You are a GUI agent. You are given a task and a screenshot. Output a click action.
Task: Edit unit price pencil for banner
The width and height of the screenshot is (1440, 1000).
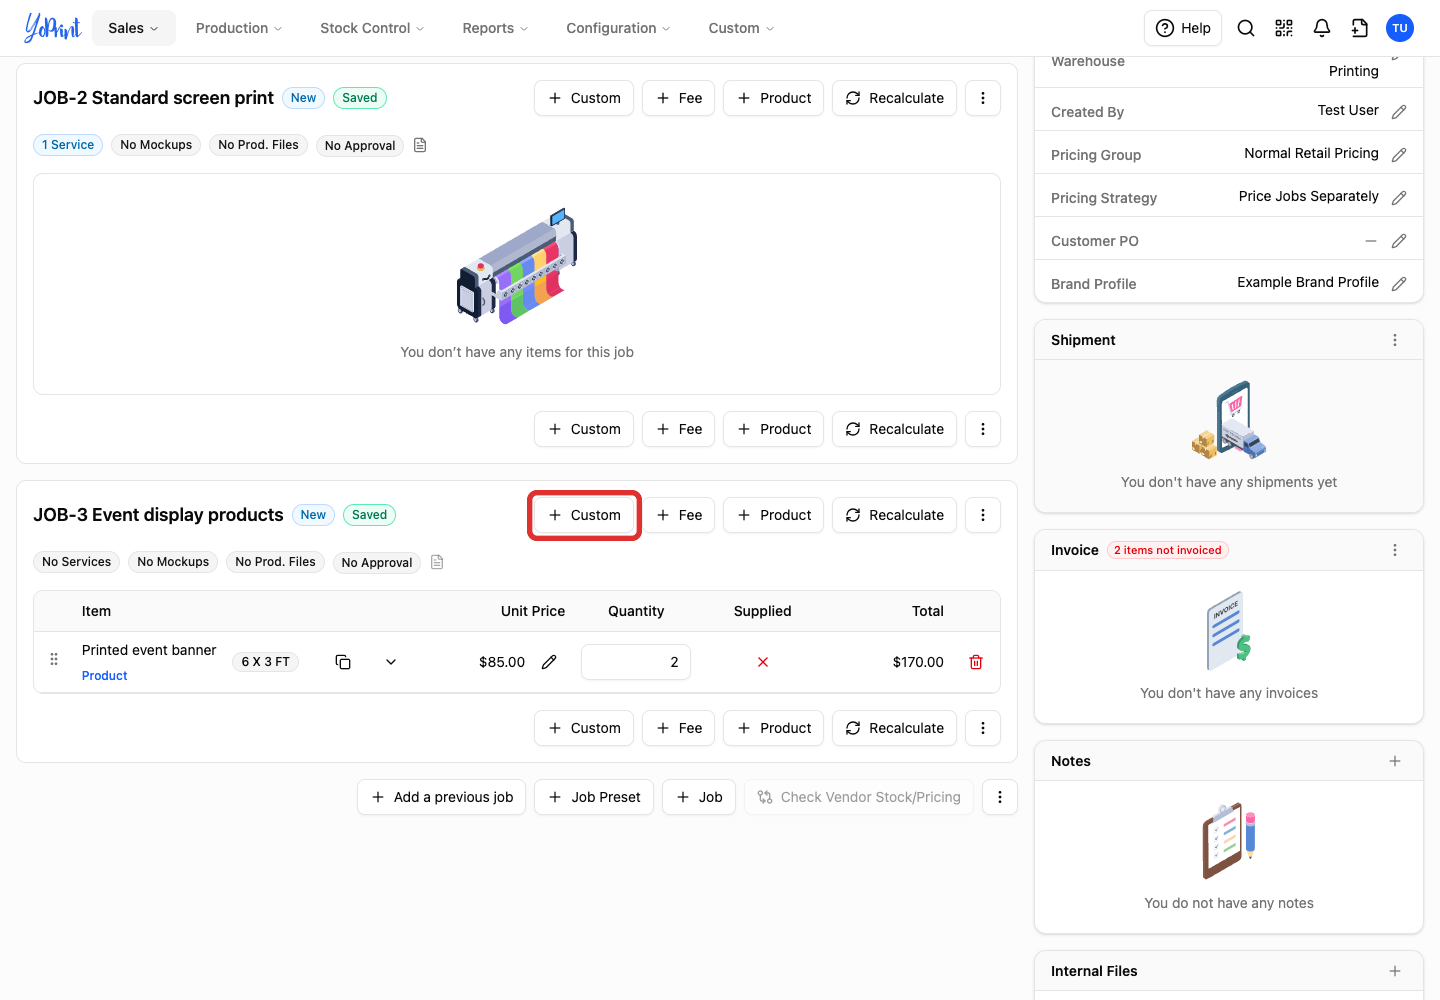(549, 662)
